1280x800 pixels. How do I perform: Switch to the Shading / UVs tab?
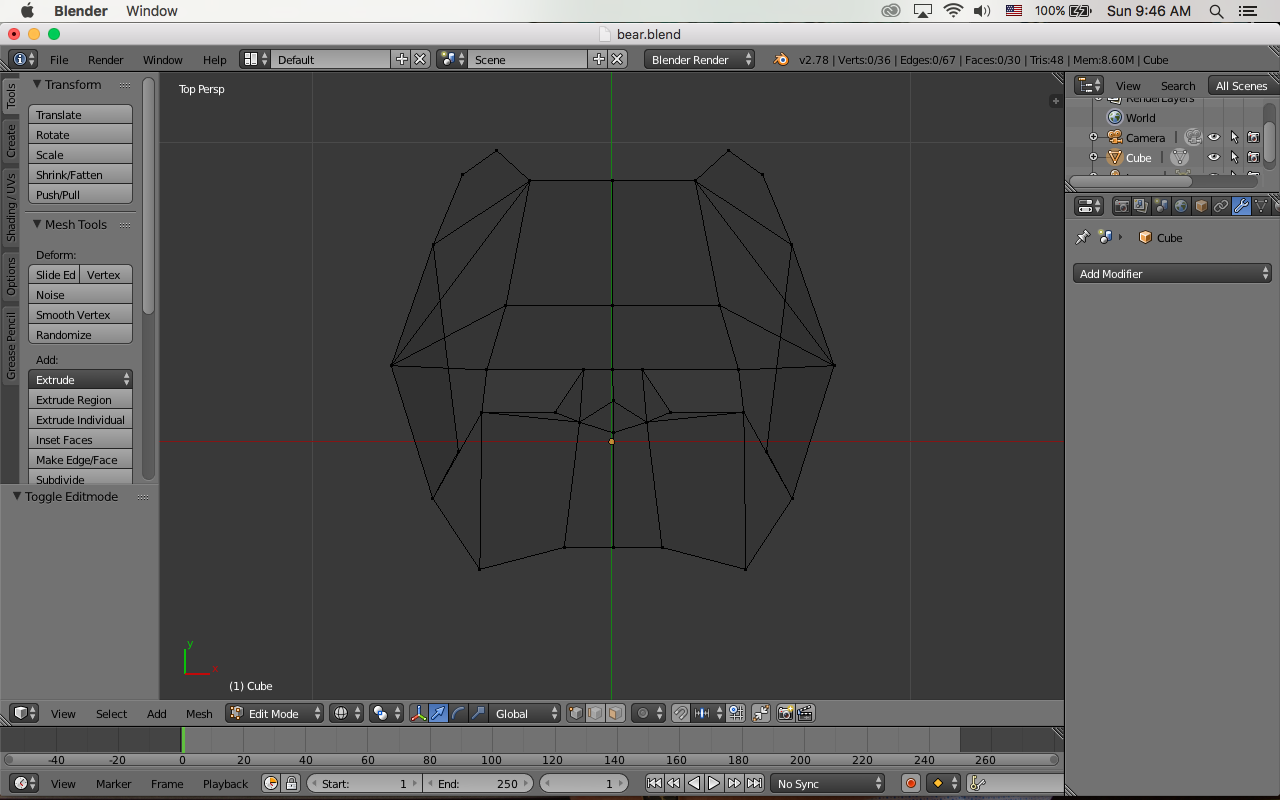pos(11,206)
